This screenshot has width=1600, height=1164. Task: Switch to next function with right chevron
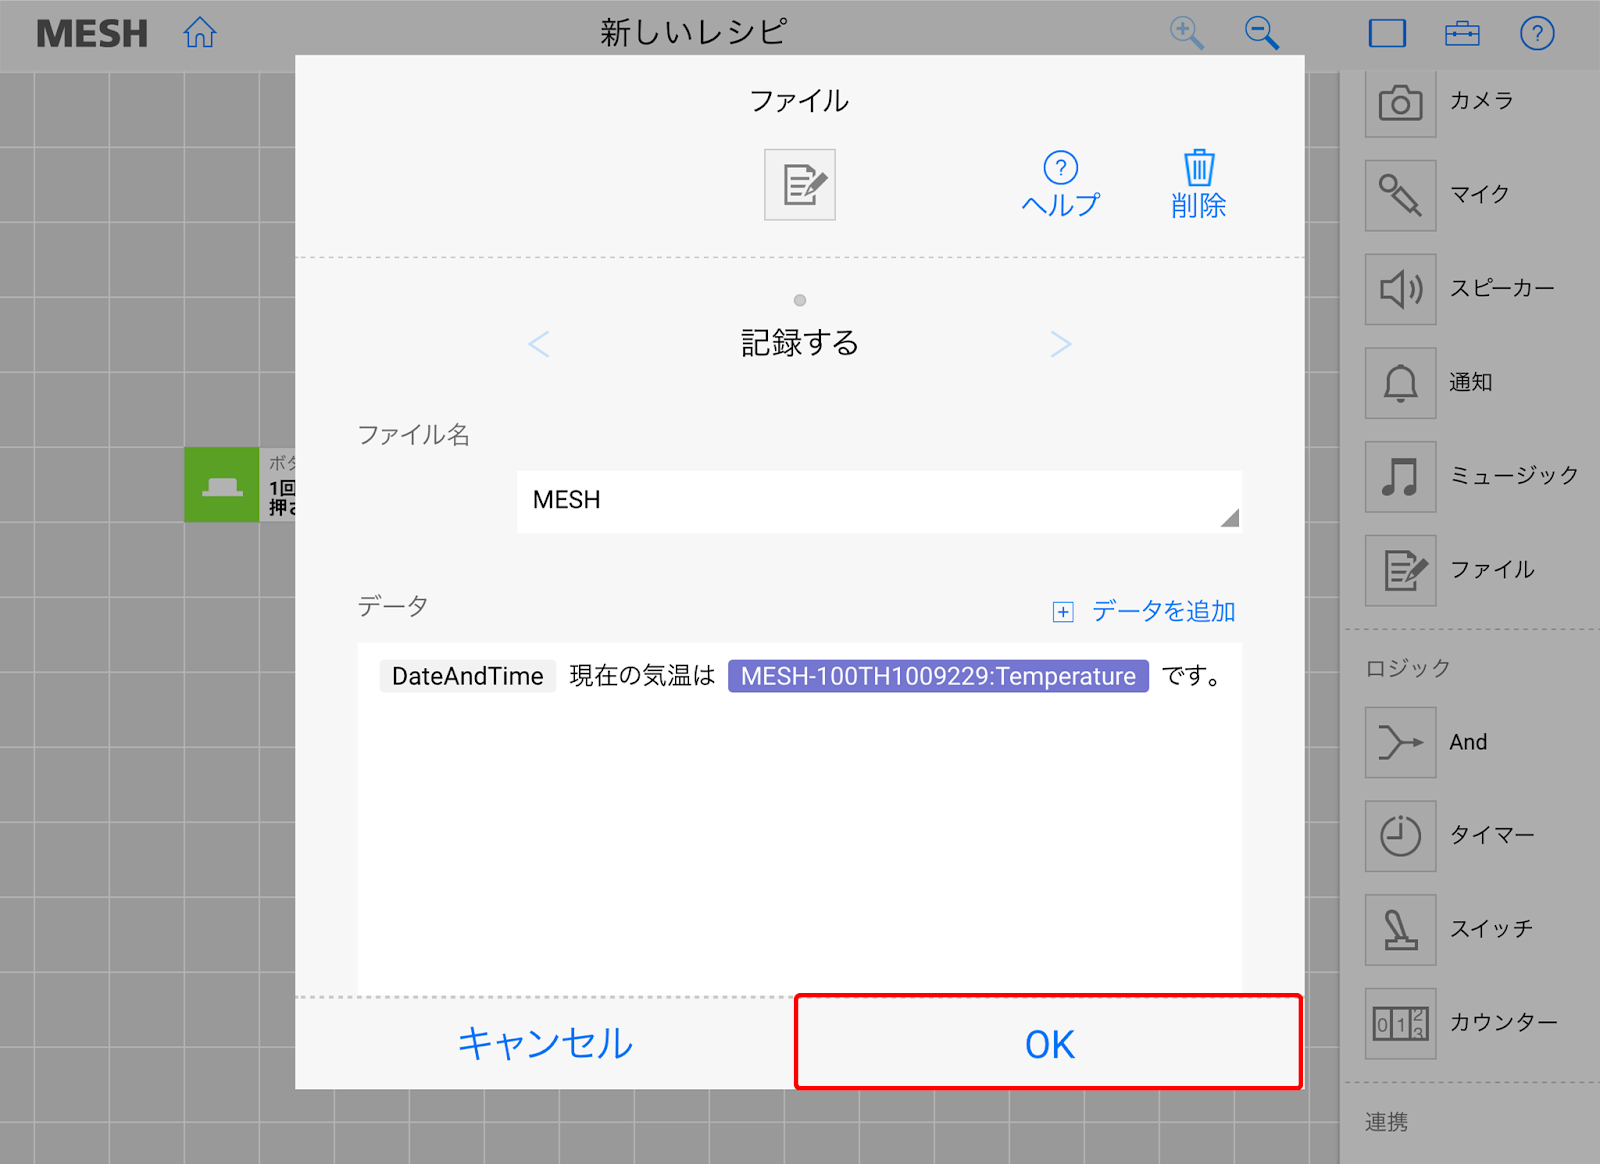1061,344
